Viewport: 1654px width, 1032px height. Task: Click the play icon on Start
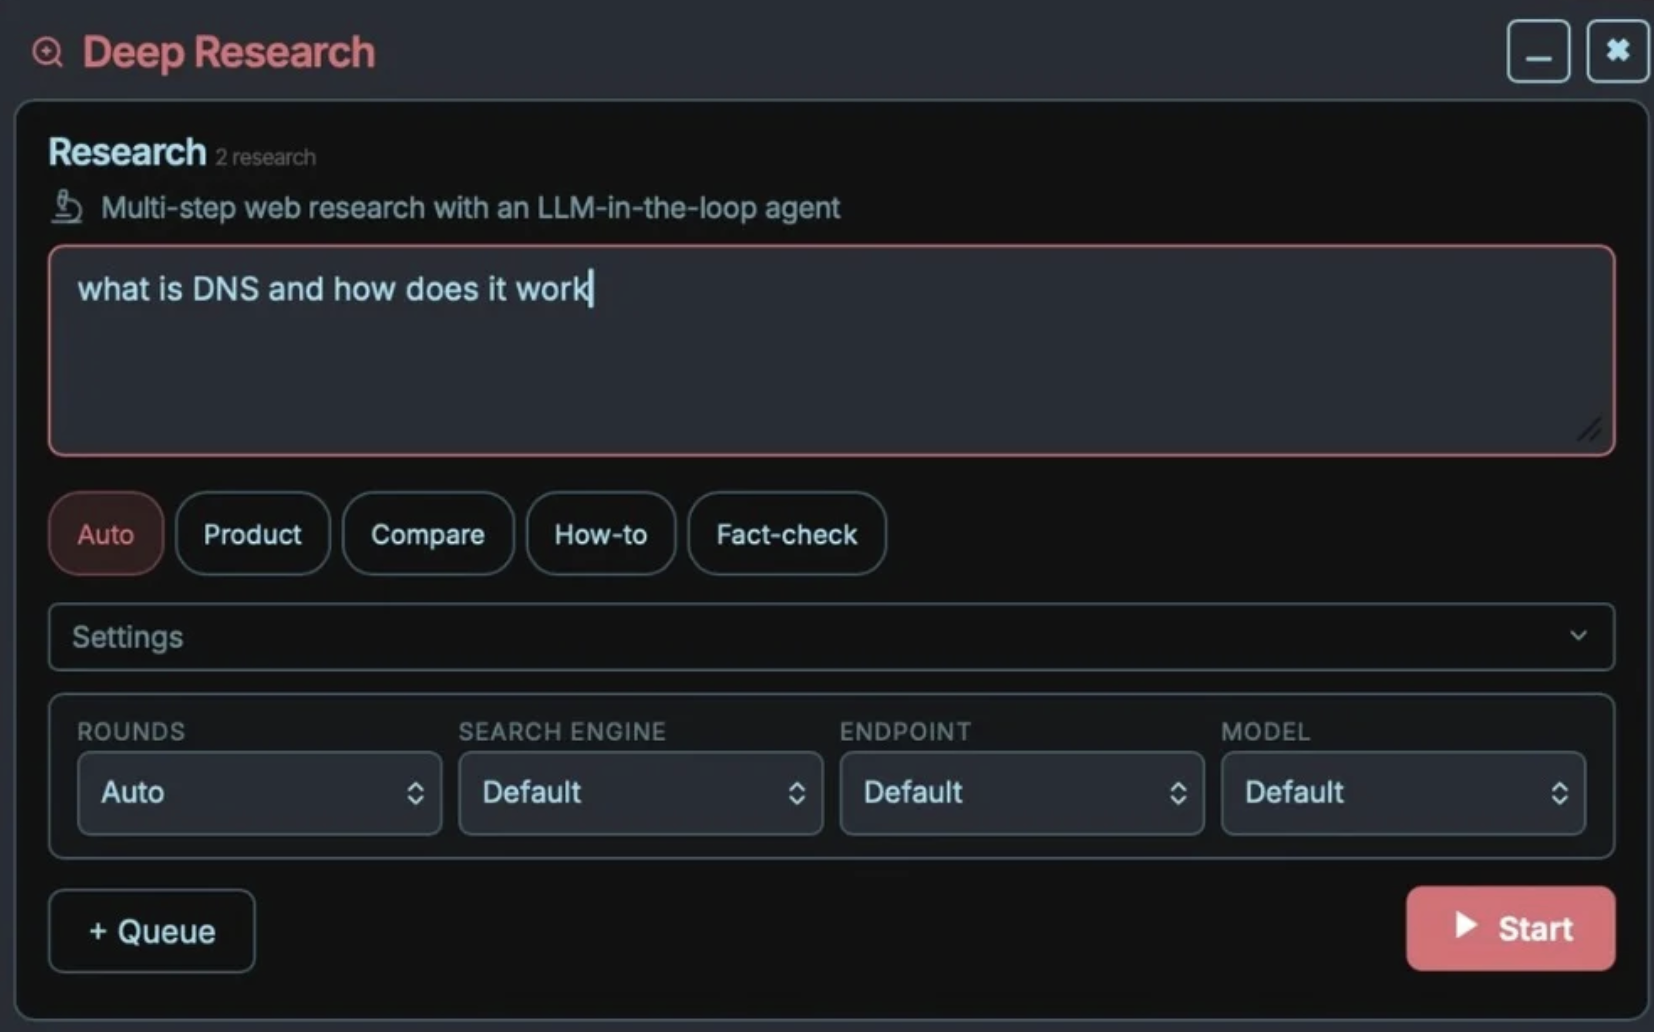[x=1465, y=926]
